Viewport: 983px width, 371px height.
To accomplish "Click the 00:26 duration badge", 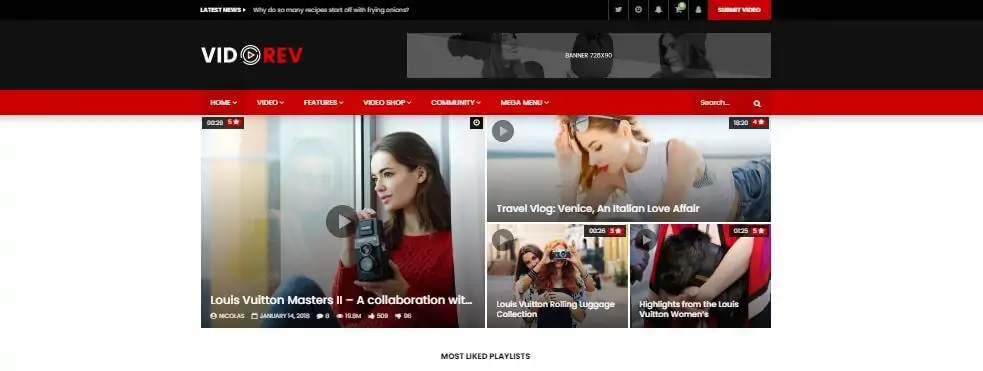I will (x=596, y=231).
